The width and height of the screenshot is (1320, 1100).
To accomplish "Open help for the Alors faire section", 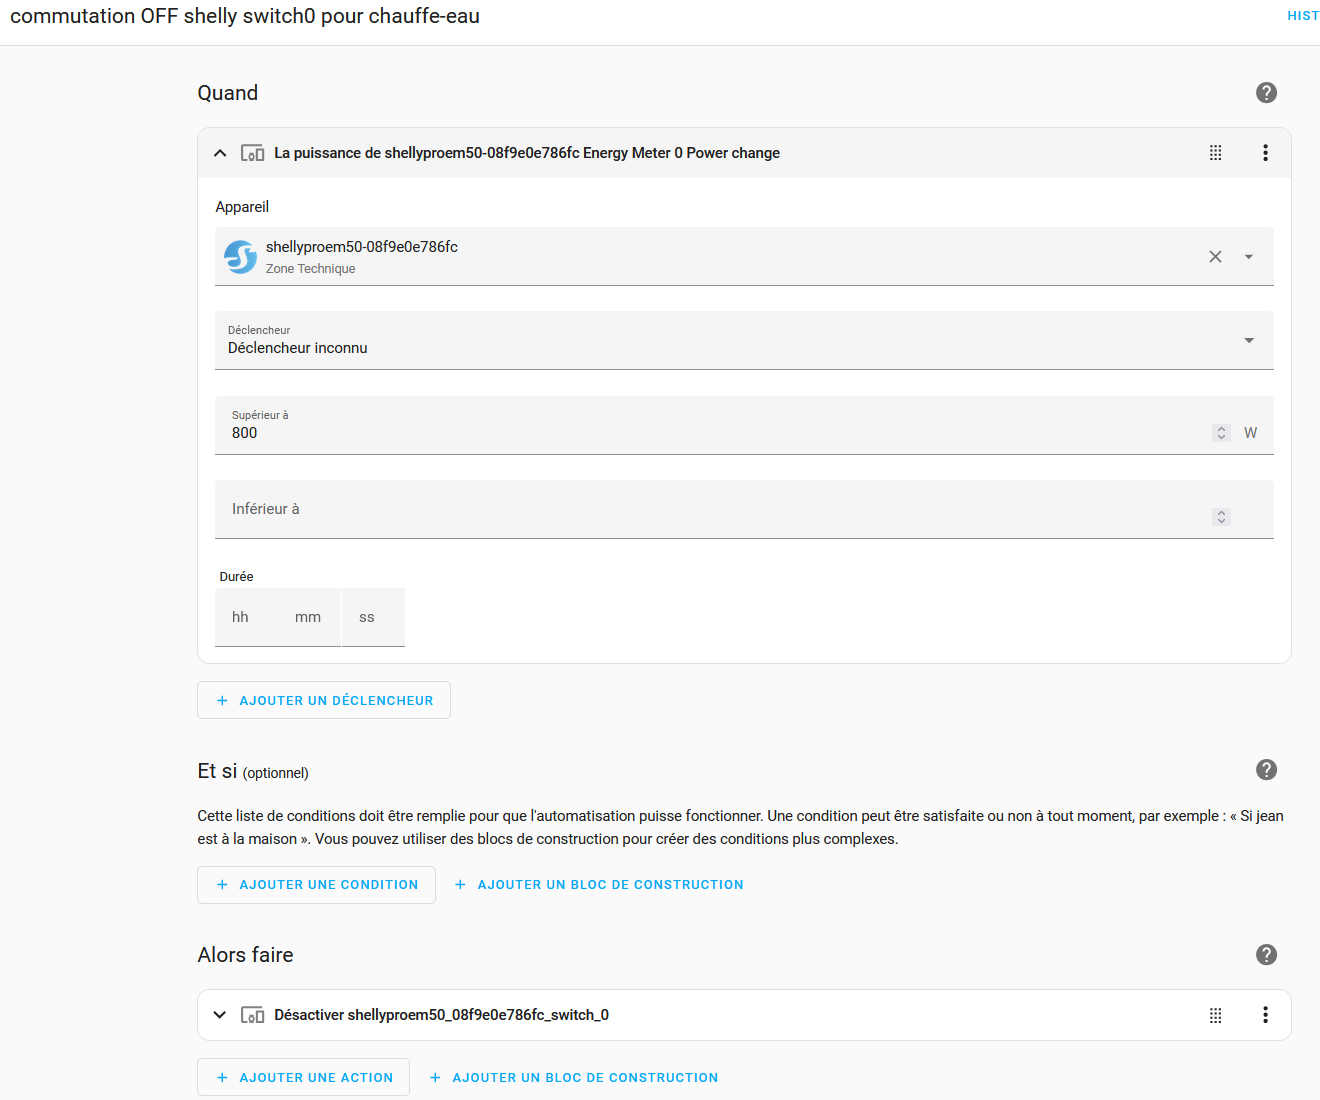I will tap(1266, 955).
